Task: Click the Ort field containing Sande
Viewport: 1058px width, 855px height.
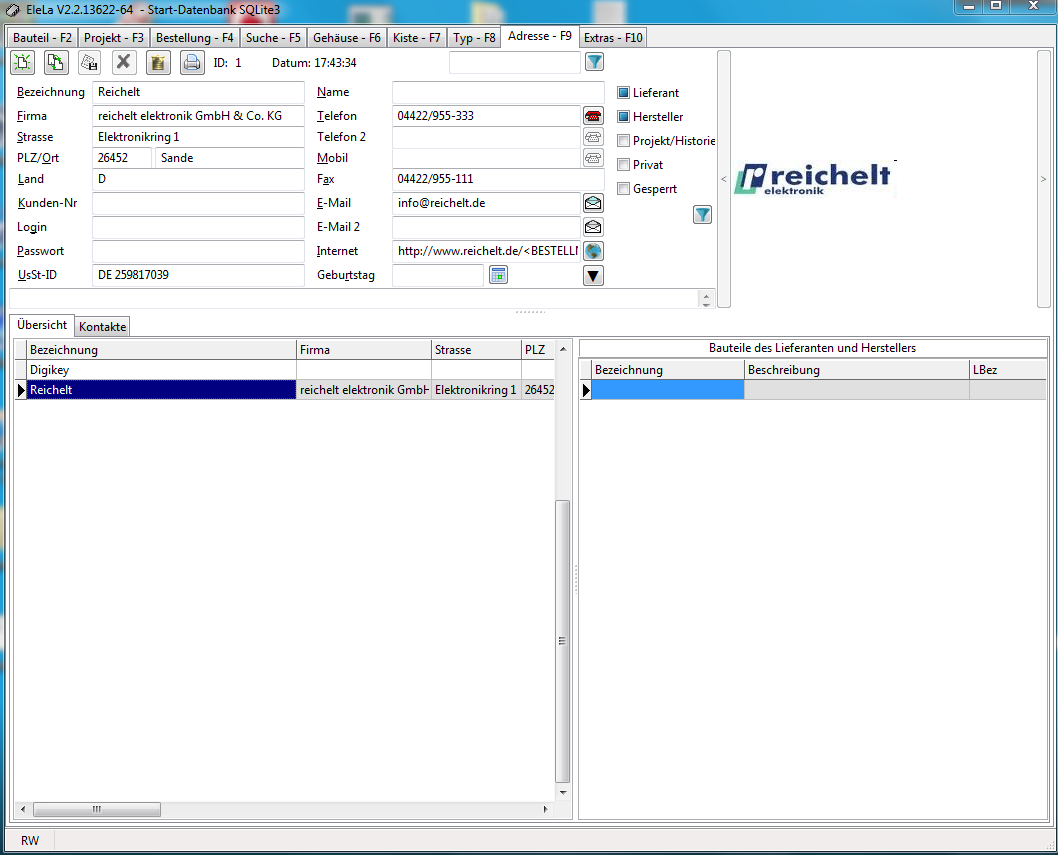Action: 229,158
